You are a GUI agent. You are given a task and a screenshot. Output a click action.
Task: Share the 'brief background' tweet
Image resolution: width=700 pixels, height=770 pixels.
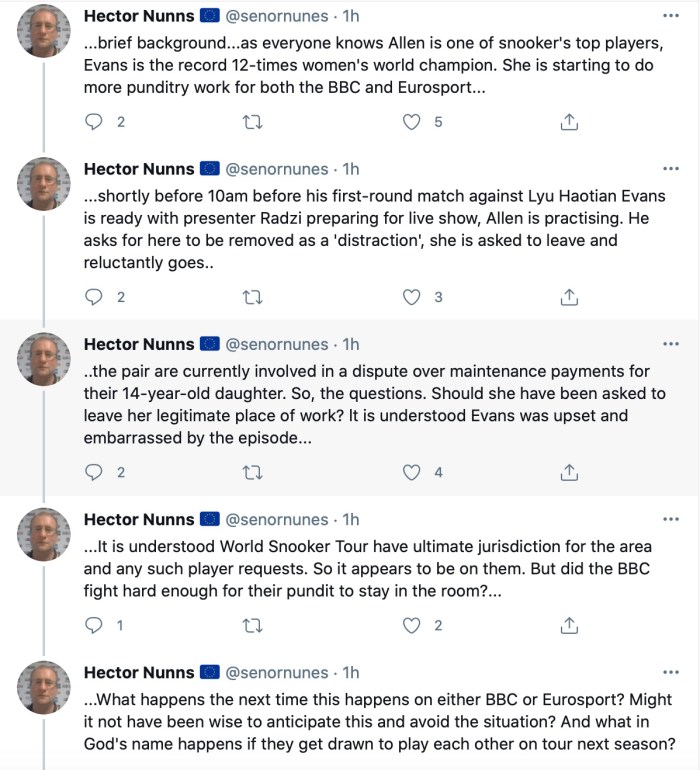point(568,122)
